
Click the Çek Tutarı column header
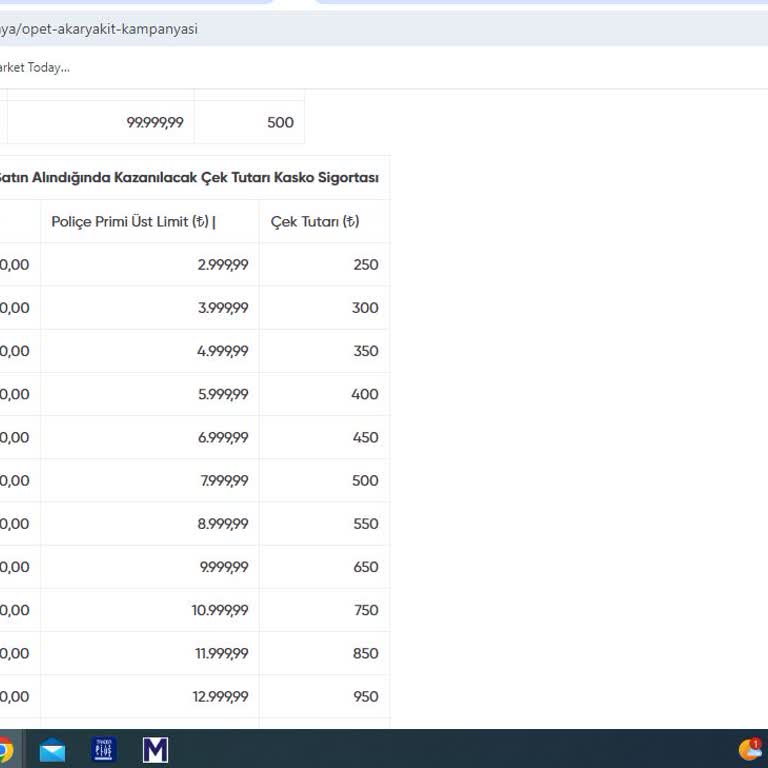pyautogui.click(x=315, y=222)
